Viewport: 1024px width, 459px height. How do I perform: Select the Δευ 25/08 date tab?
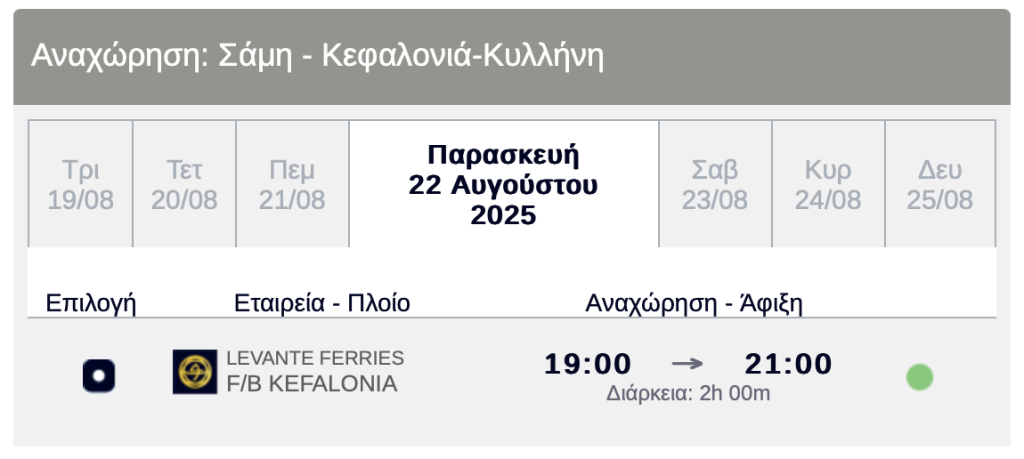(x=940, y=184)
